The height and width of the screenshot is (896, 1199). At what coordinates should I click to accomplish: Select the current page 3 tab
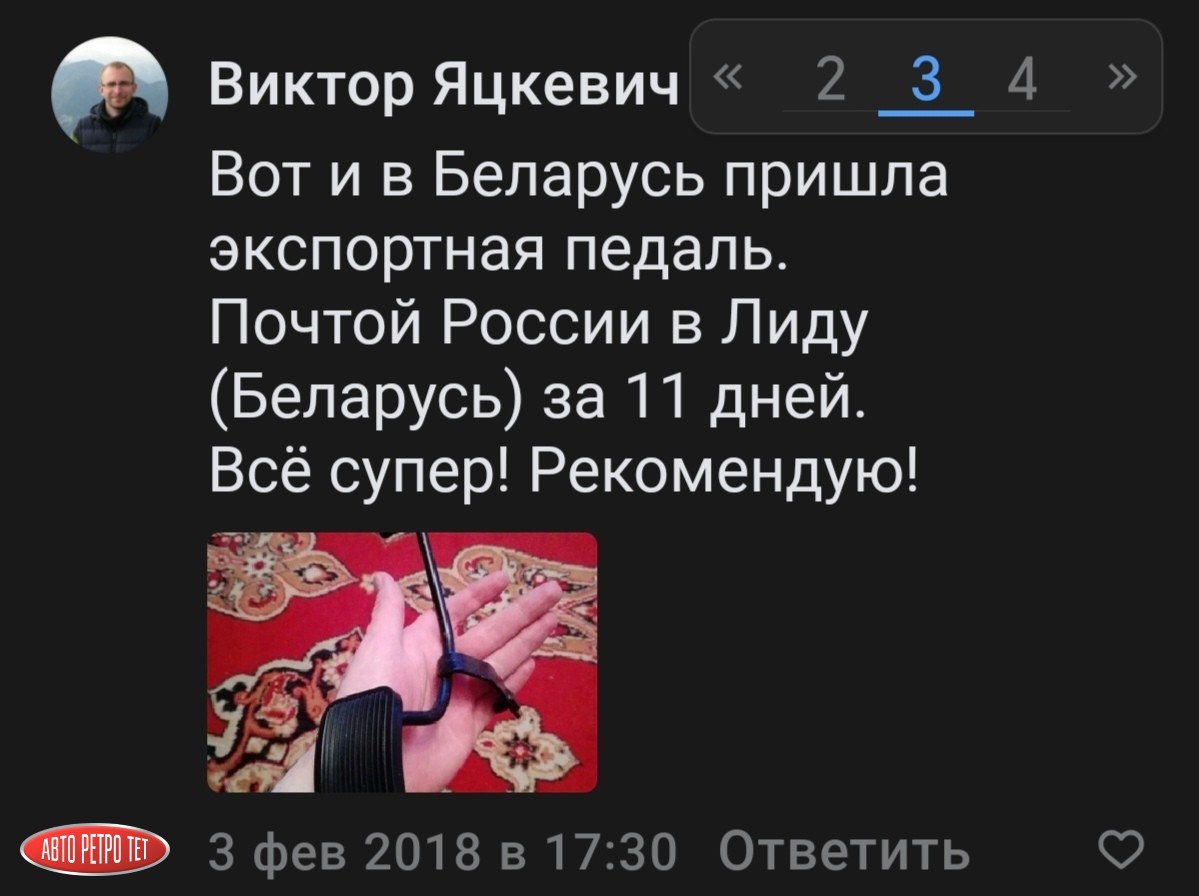(926, 79)
